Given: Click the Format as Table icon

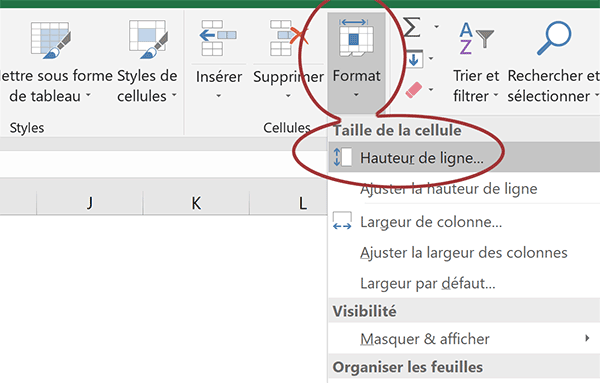Looking at the screenshot, I should [x=51, y=40].
